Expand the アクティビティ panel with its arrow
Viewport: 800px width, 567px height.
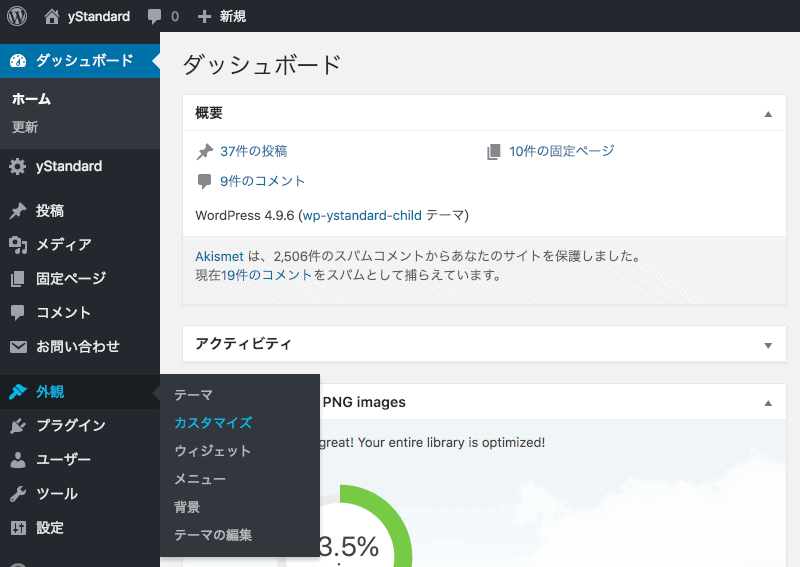768,346
